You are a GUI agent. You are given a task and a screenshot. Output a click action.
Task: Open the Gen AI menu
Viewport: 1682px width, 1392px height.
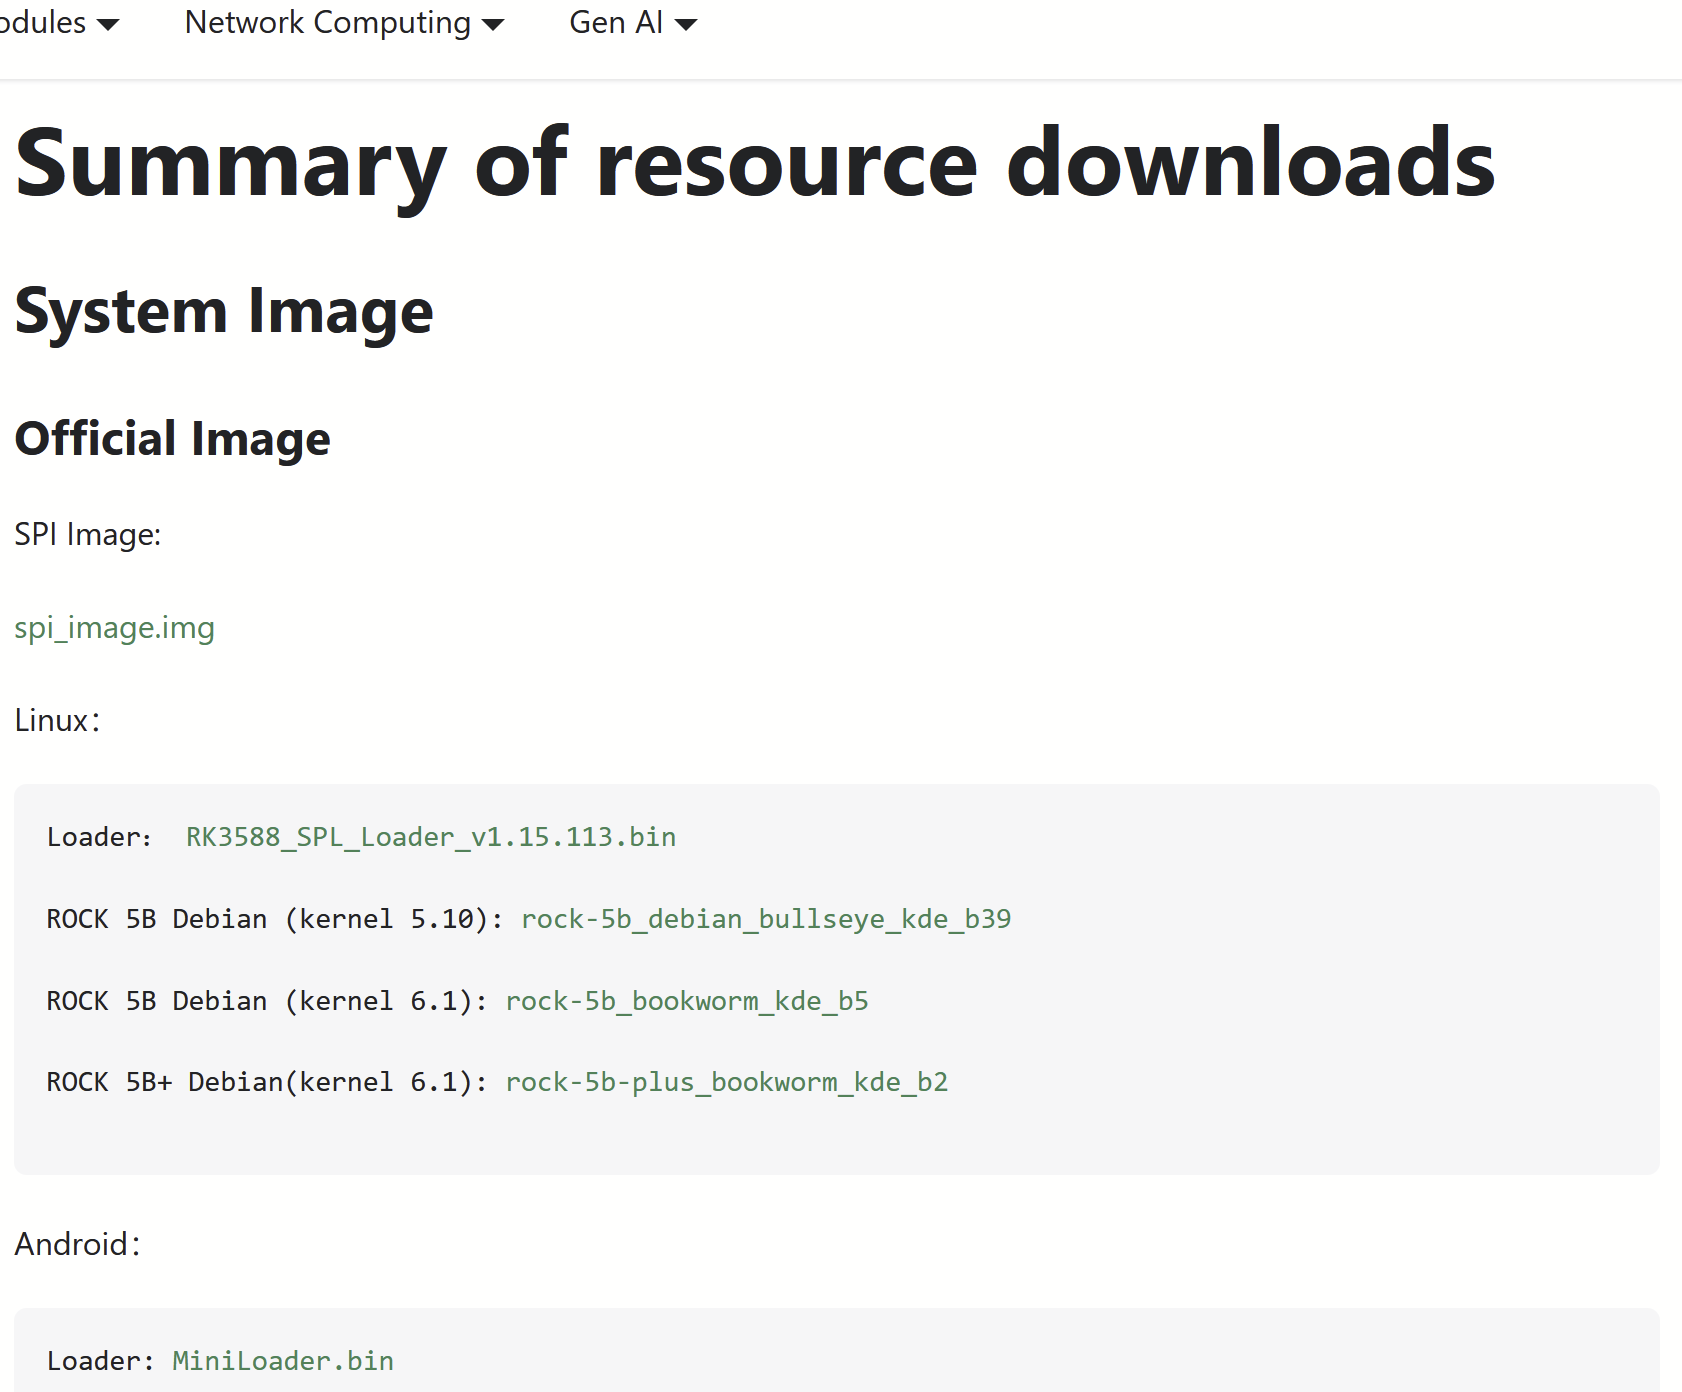[633, 23]
